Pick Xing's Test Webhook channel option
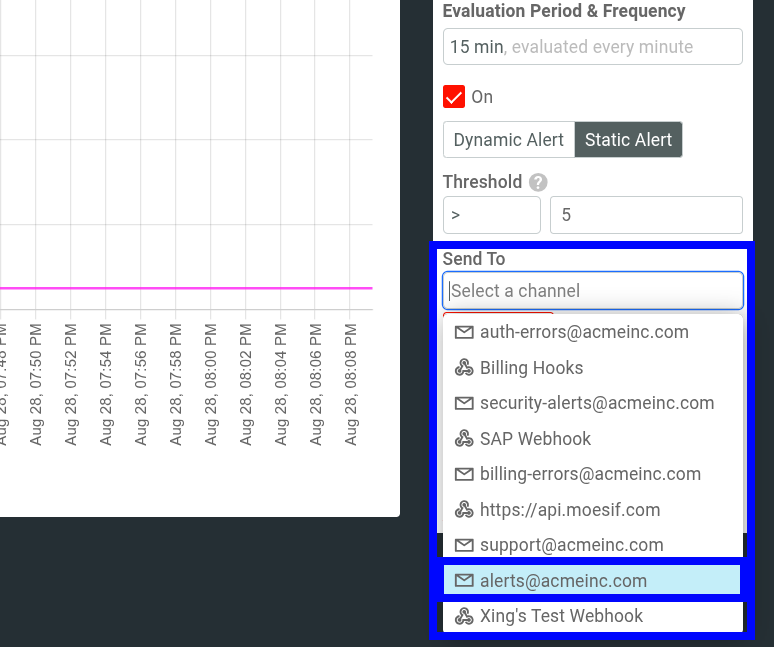Viewport: 774px width, 647px height. [x=561, y=616]
